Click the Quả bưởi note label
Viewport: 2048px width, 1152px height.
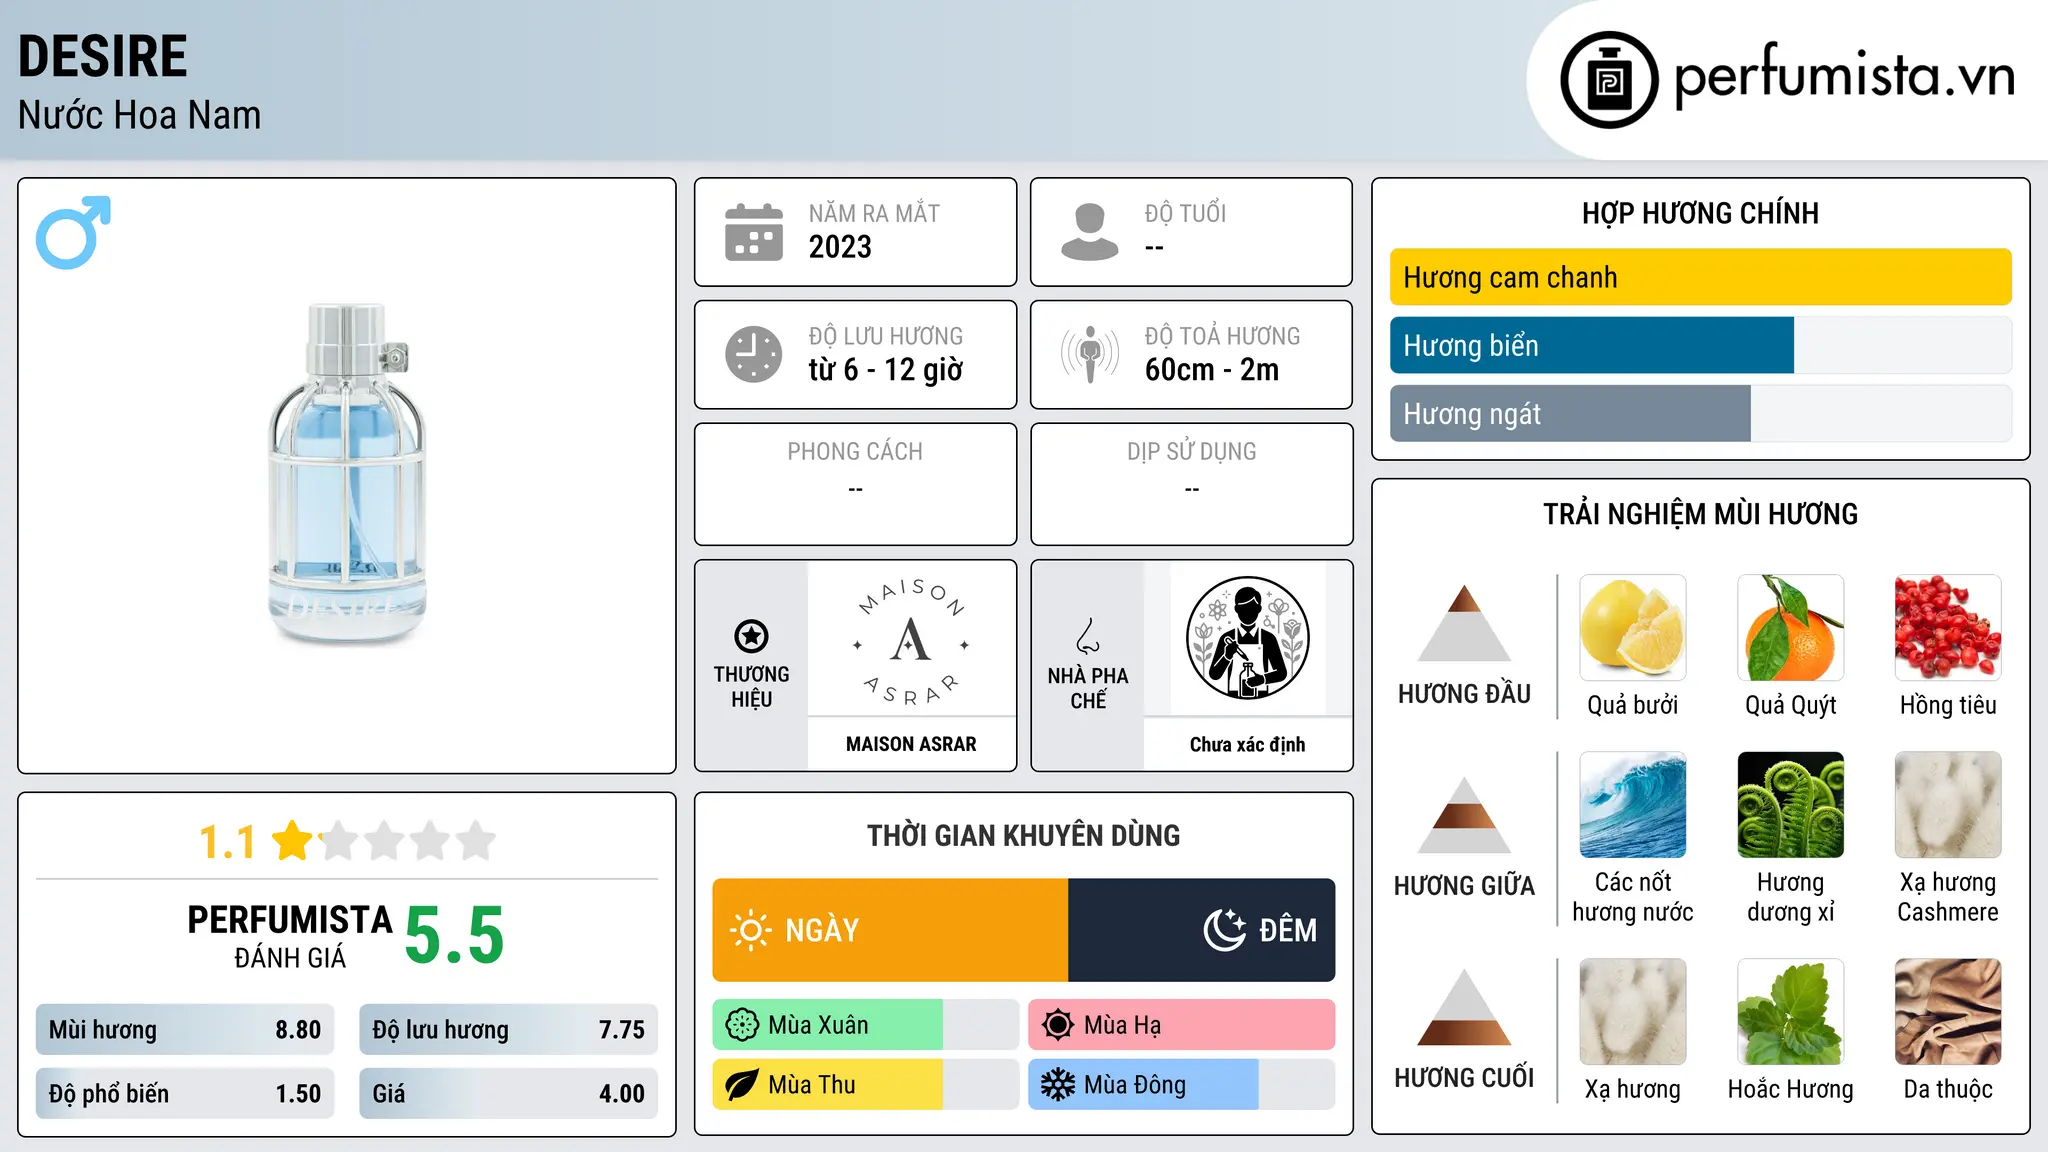point(1633,705)
